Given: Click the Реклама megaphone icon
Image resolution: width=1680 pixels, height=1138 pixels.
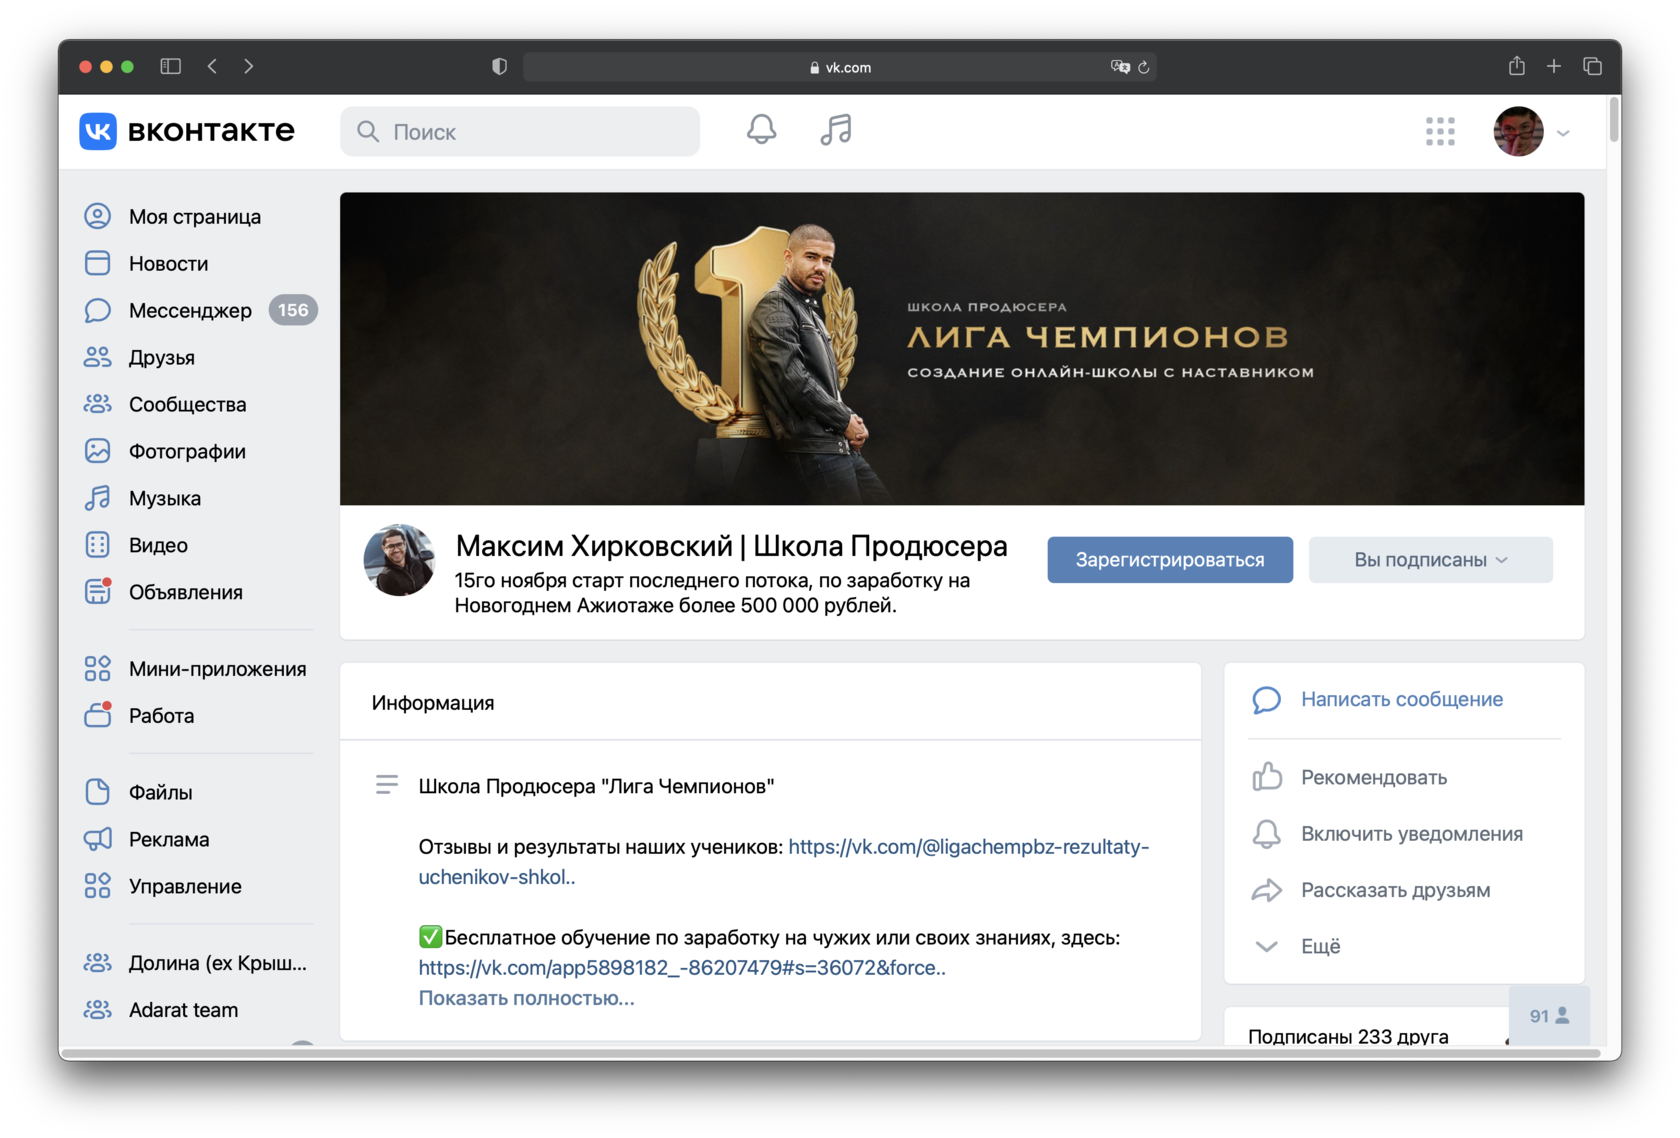Looking at the screenshot, I should pos(97,839).
